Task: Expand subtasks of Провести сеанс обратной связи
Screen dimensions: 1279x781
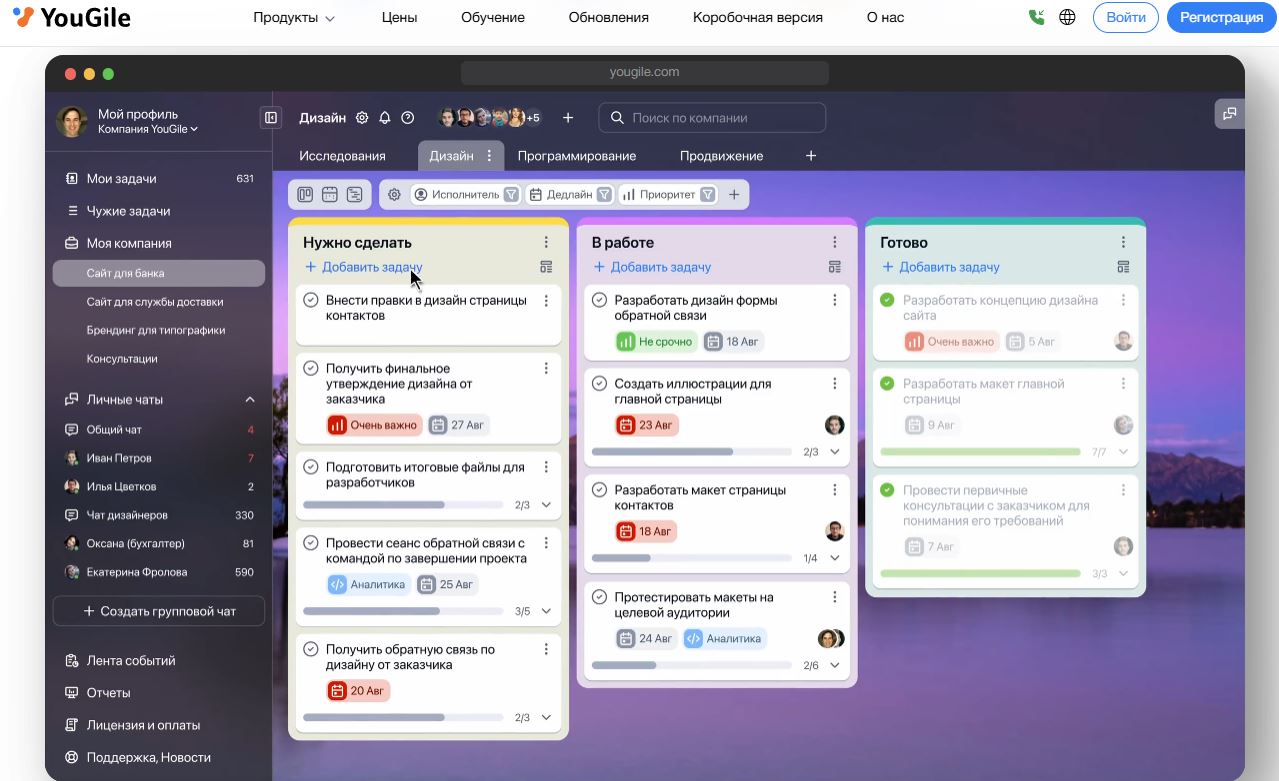Action: (546, 611)
